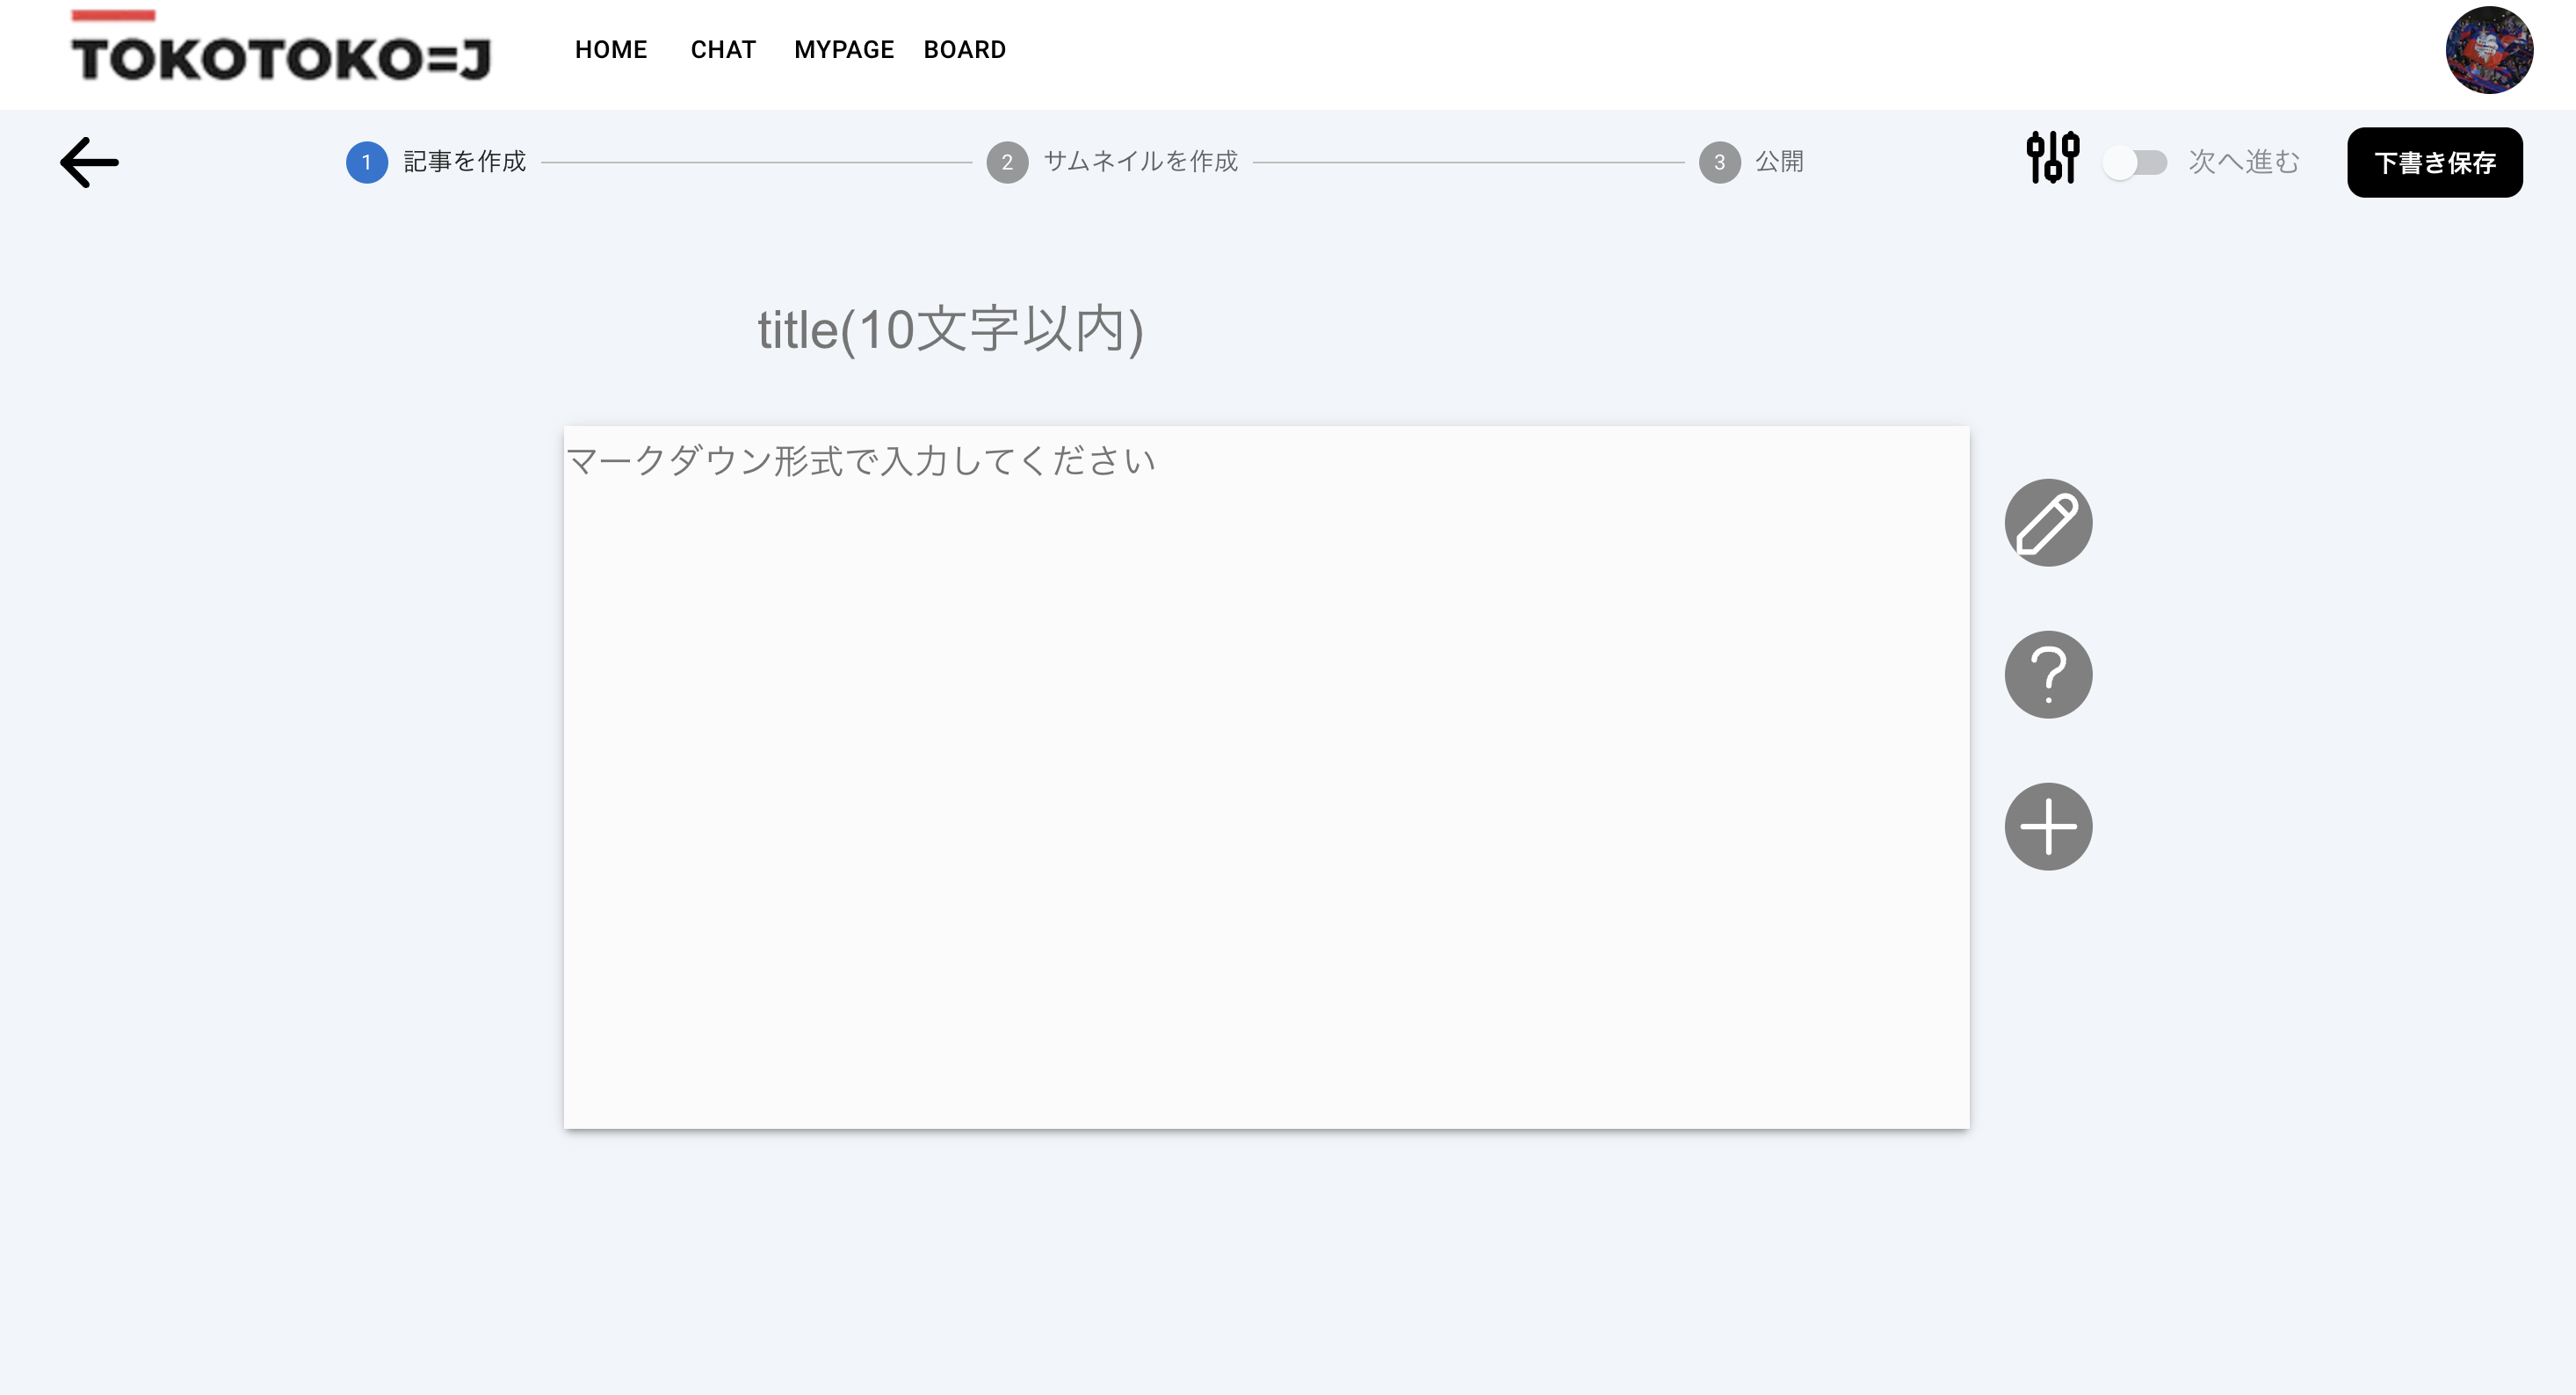Click the back arrow to return
This screenshot has height=1395, width=2576.
pyautogui.click(x=88, y=161)
